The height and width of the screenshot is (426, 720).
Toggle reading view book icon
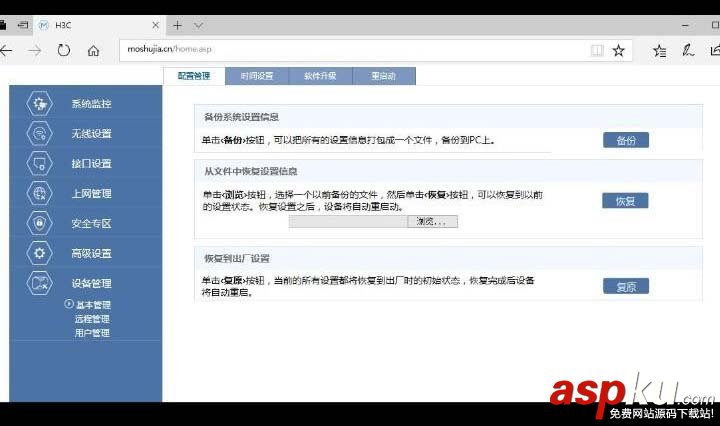(x=597, y=50)
